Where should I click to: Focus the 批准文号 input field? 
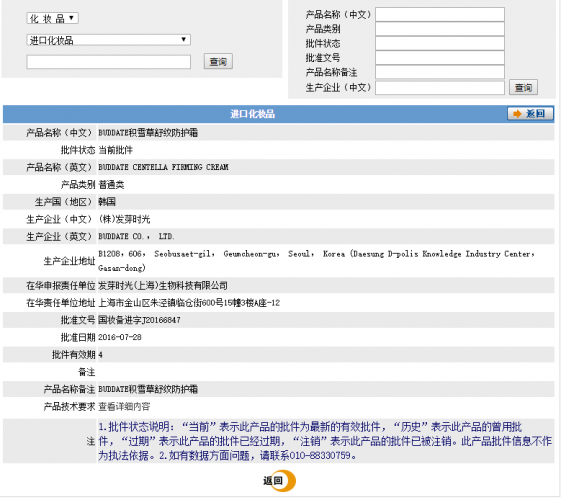[x=440, y=58]
